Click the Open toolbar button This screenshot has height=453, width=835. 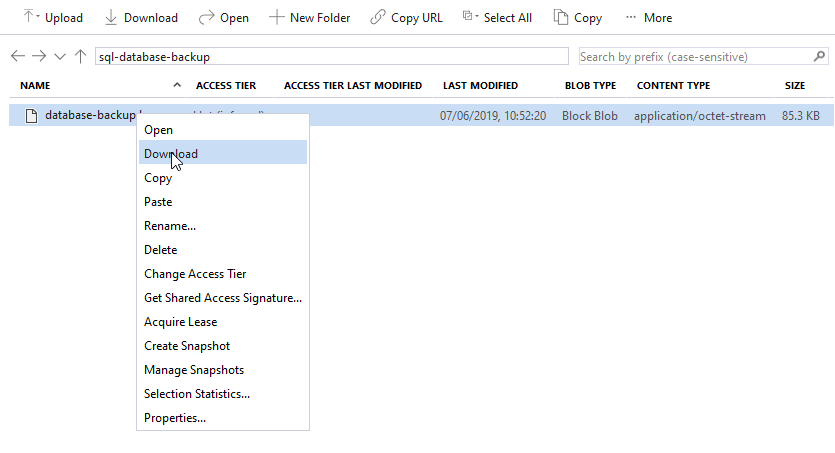pyautogui.click(x=223, y=18)
